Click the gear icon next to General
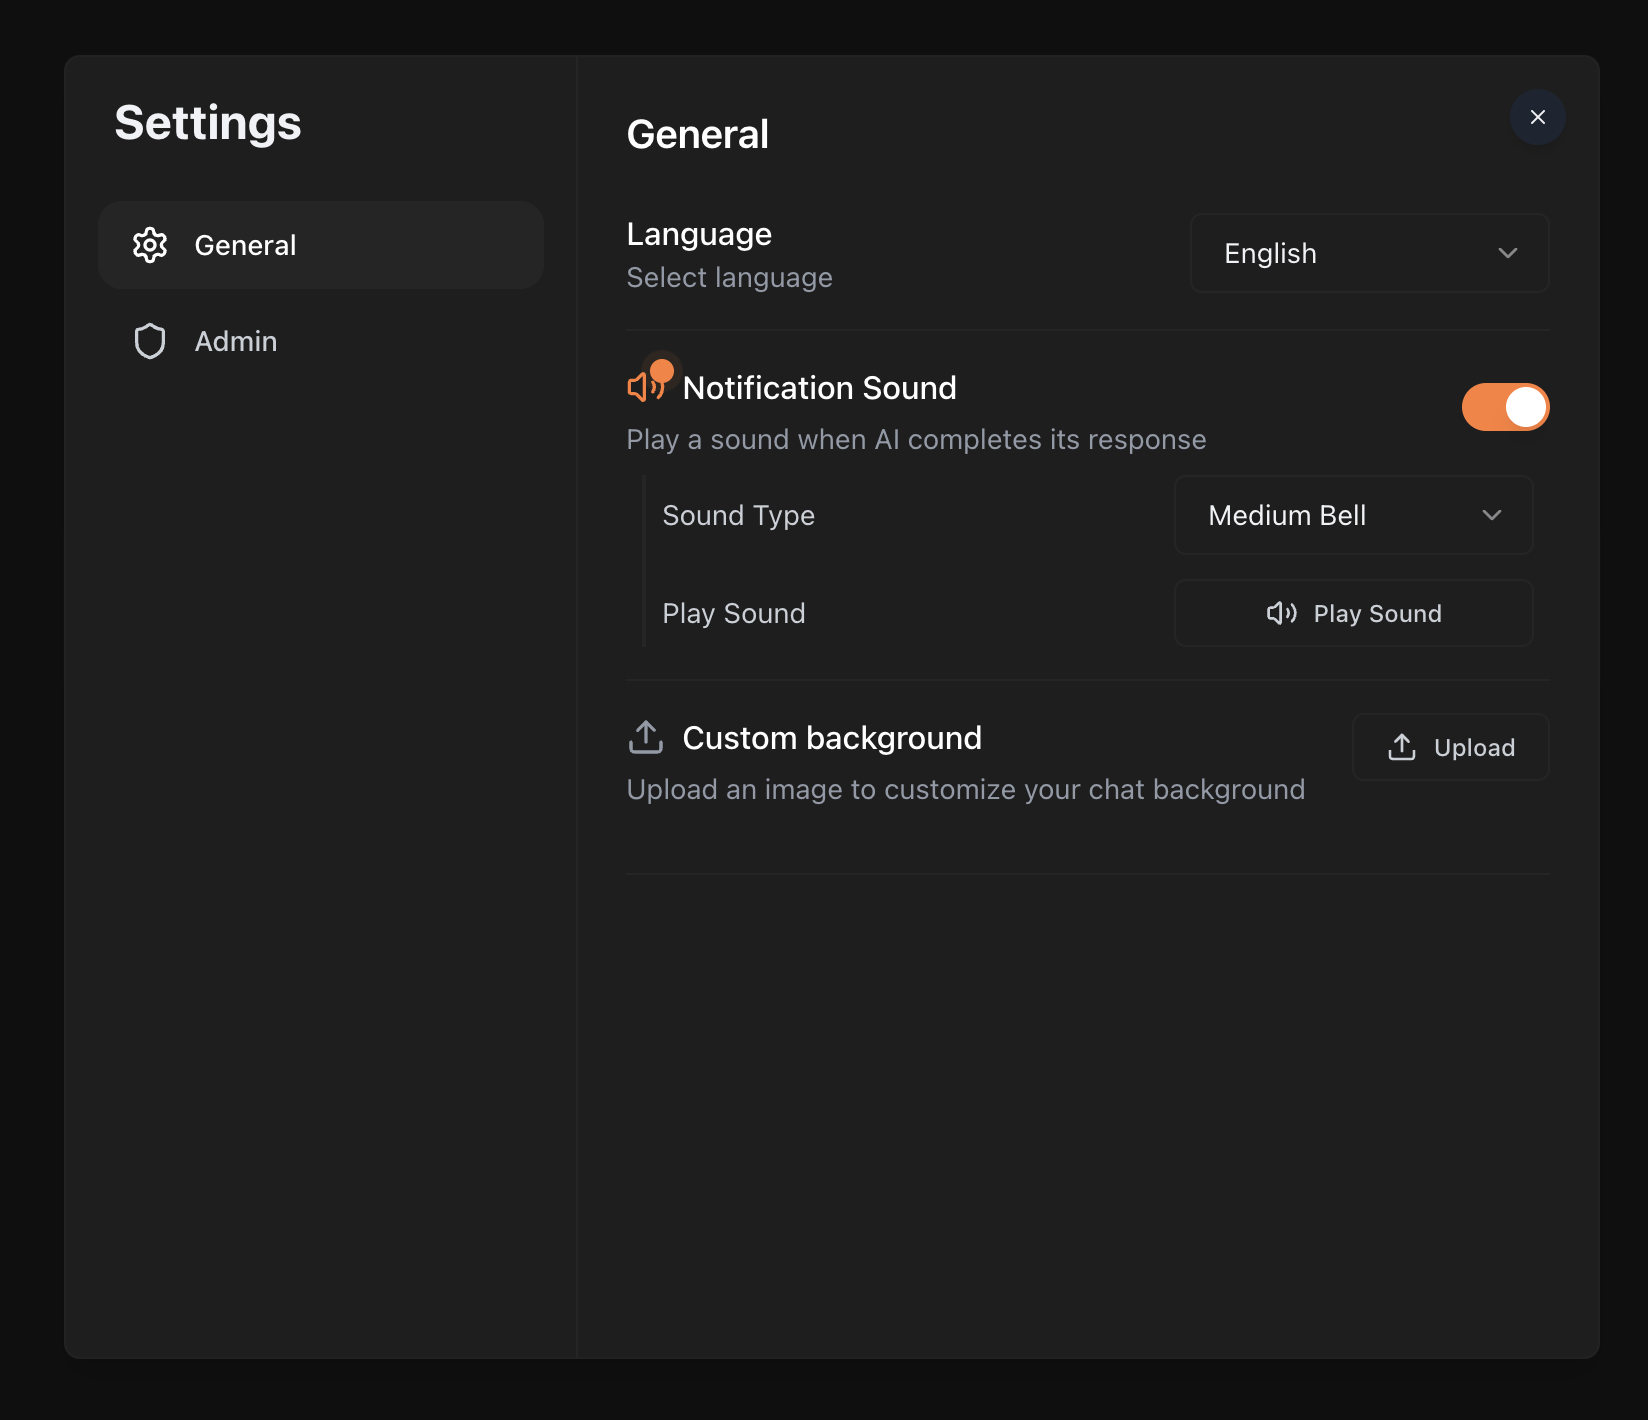Image resolution: width=1648 pixels, height=1420 pixels. tap(150, 245)
